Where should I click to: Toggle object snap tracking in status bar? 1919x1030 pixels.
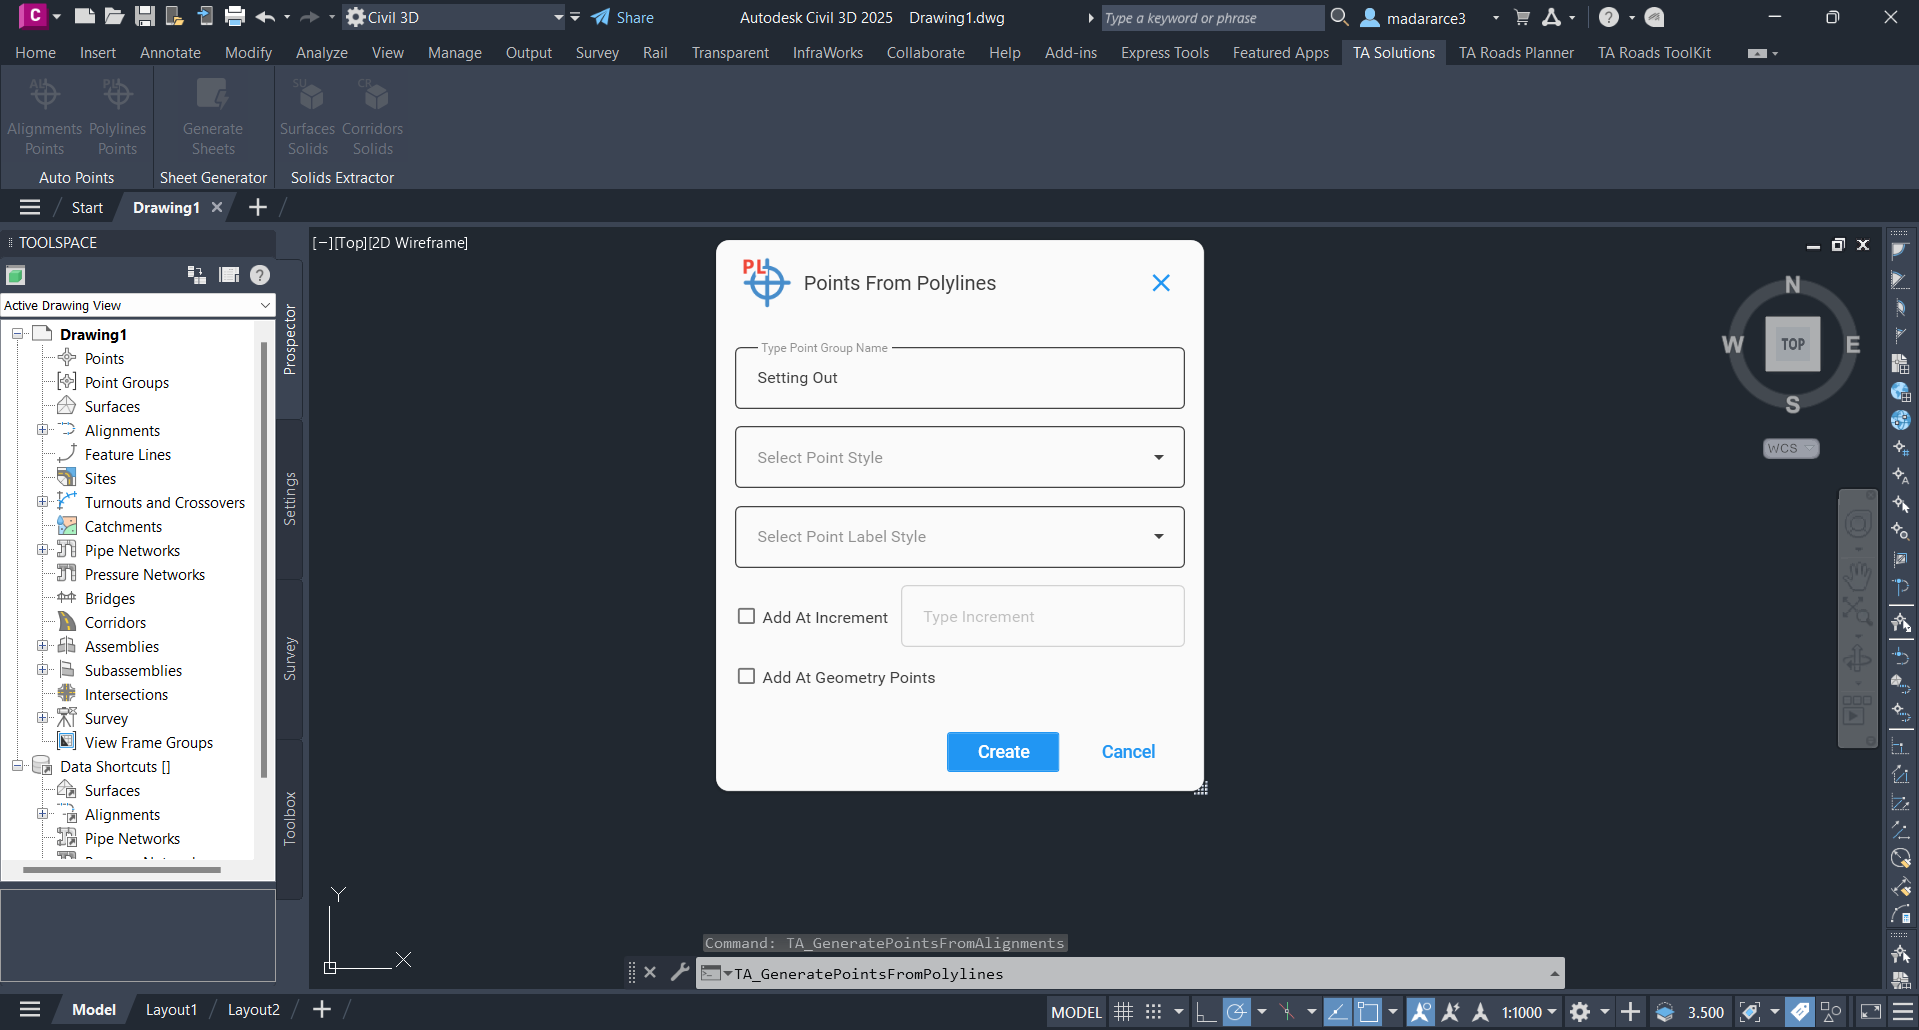click(1337, 1012)
